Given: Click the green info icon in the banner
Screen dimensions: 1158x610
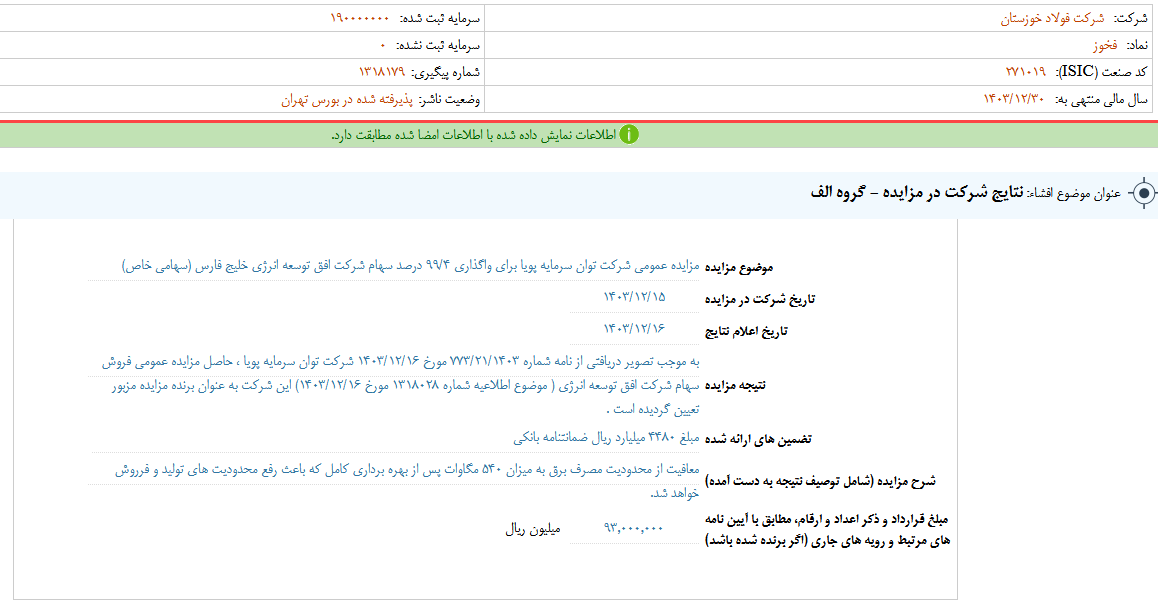Looking at the screenshot, I should click(628, 135).
